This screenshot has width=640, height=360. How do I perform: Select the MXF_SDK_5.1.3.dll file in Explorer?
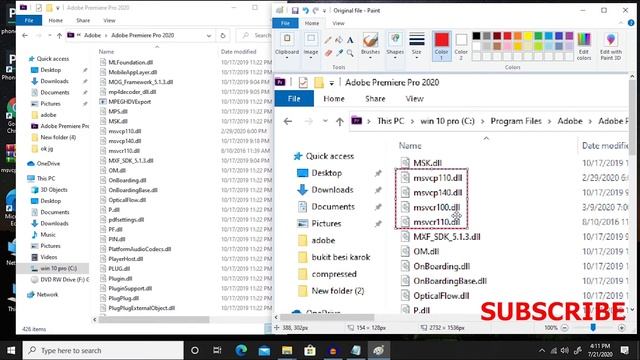coord(131,160)
